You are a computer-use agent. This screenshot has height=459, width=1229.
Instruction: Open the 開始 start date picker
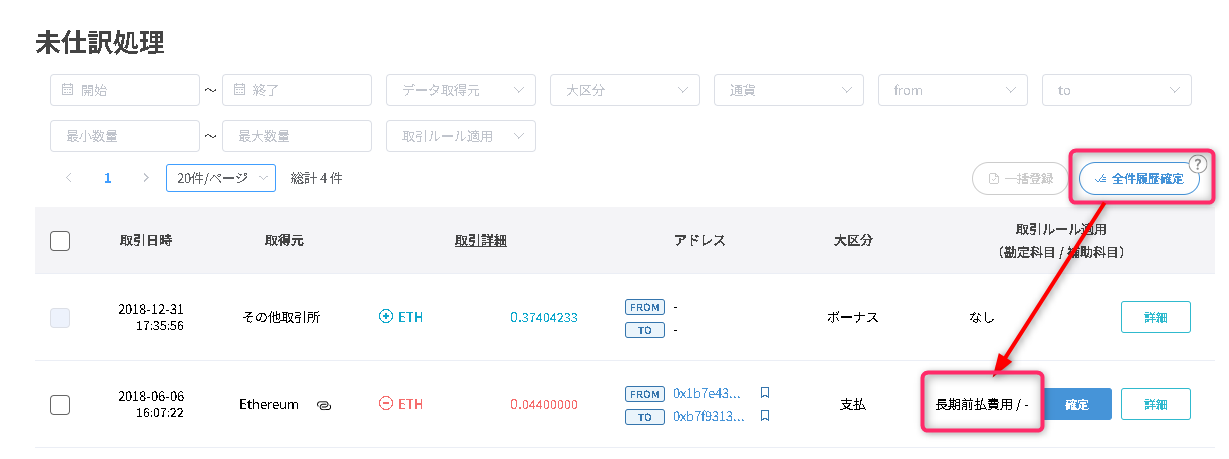pyautogui.click(x=125, y=90)
